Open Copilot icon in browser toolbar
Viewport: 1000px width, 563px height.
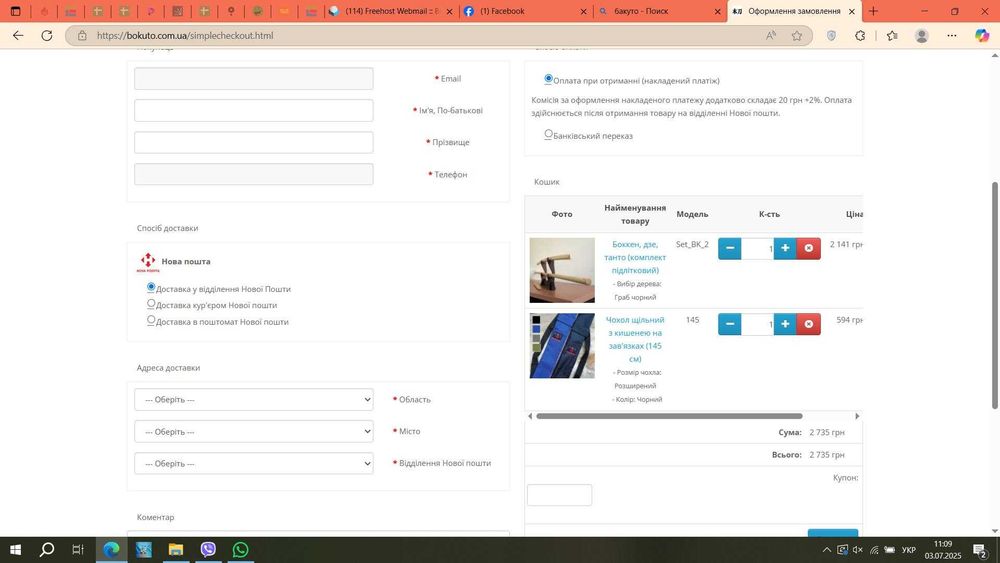[x=982, y=36]
